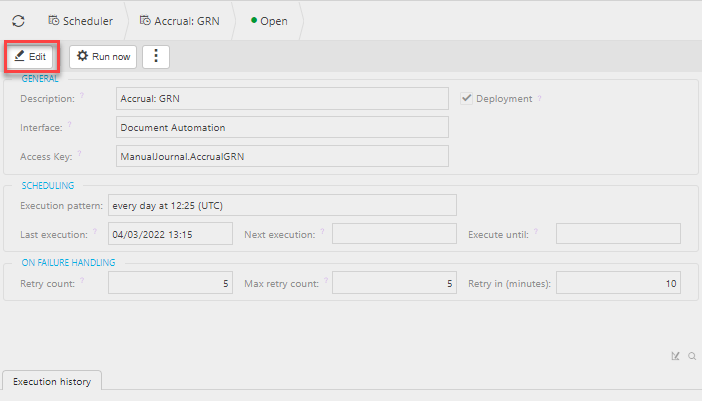
Task: Click the Max retry count field
Action: [394, 283]
